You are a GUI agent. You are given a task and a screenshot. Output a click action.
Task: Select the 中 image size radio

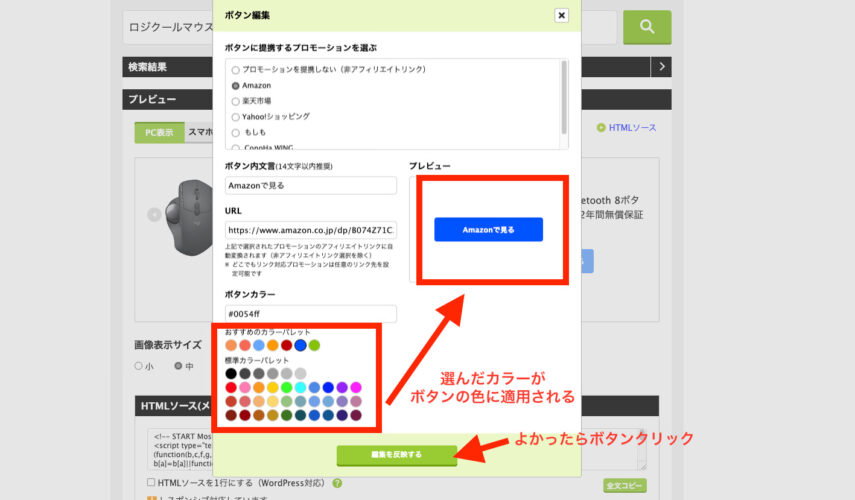tap(178, 366)
